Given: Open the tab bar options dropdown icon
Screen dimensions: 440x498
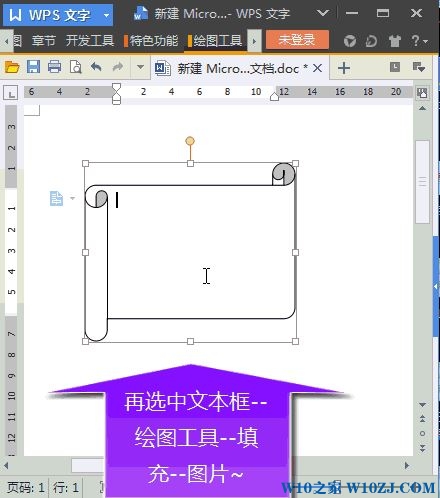Looking at the screenshot, I should (419, 67).
